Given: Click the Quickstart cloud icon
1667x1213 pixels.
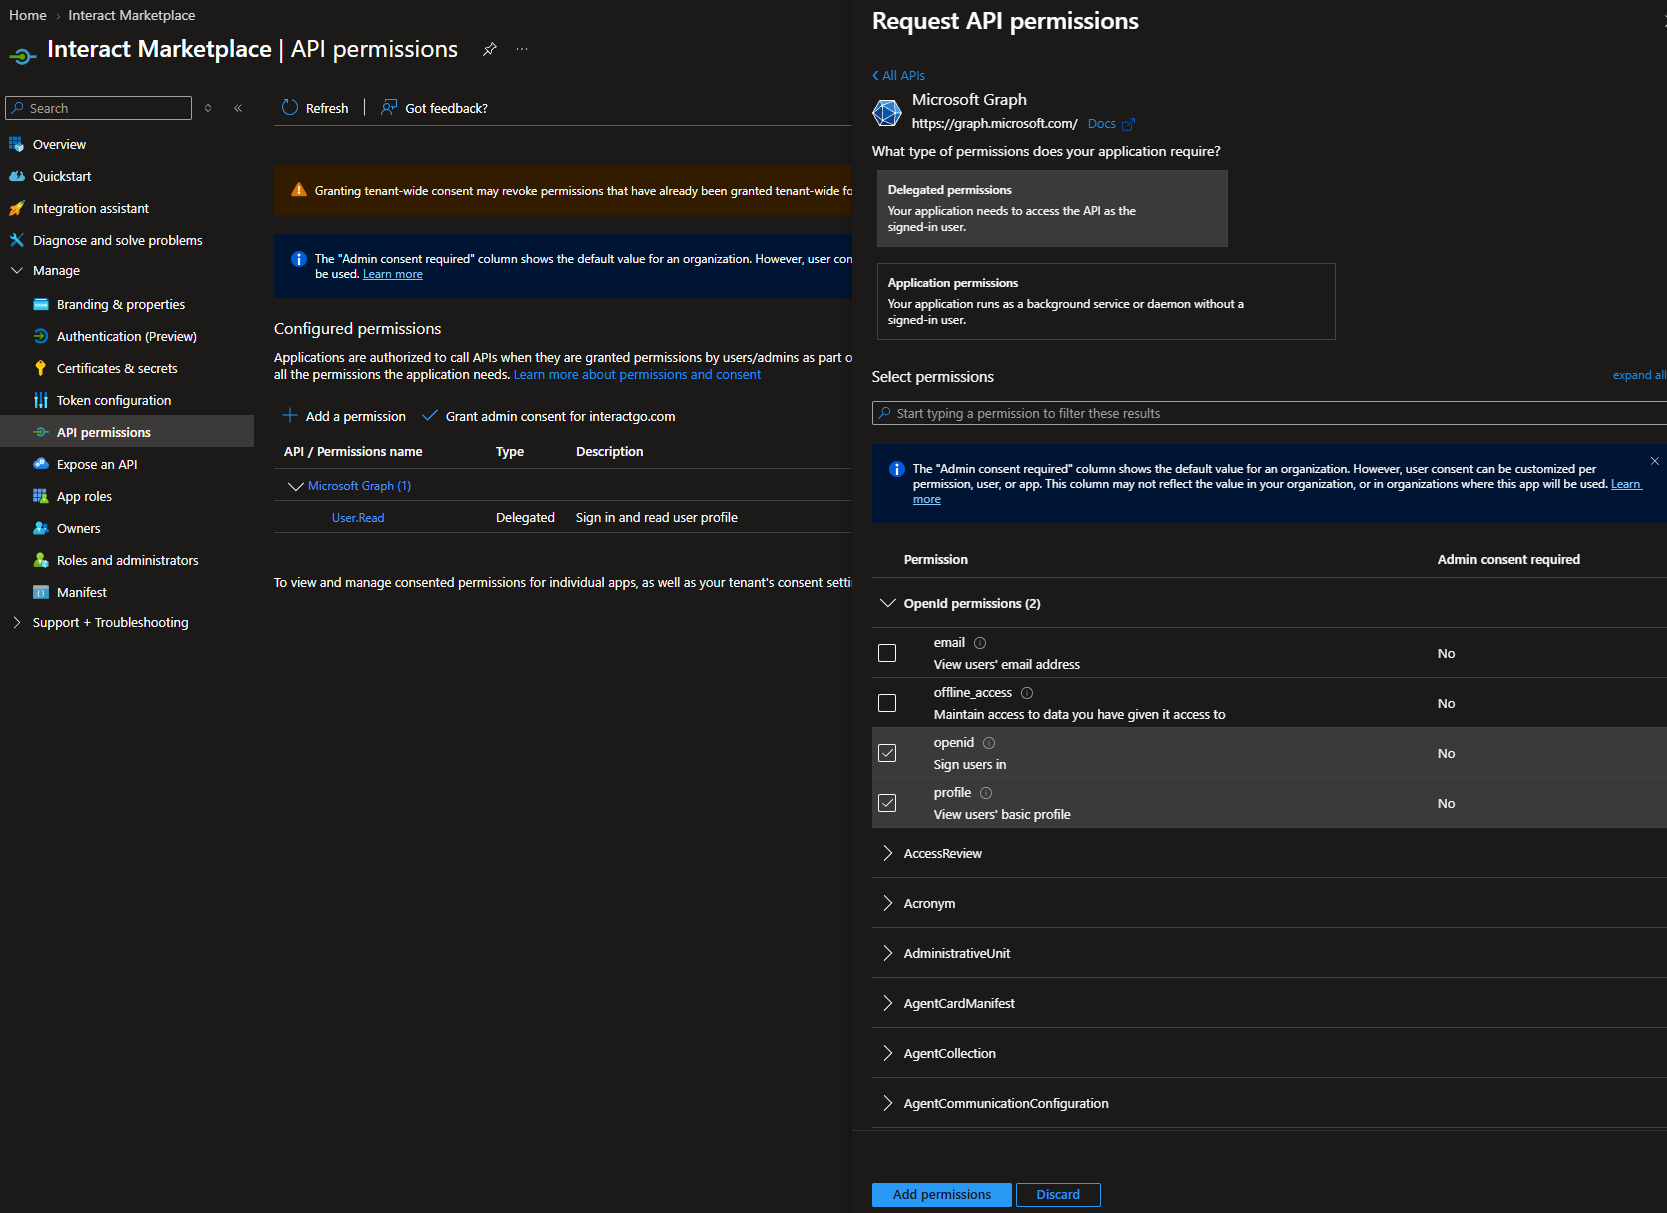Looking at the screenshot, I should click(16, 176).
